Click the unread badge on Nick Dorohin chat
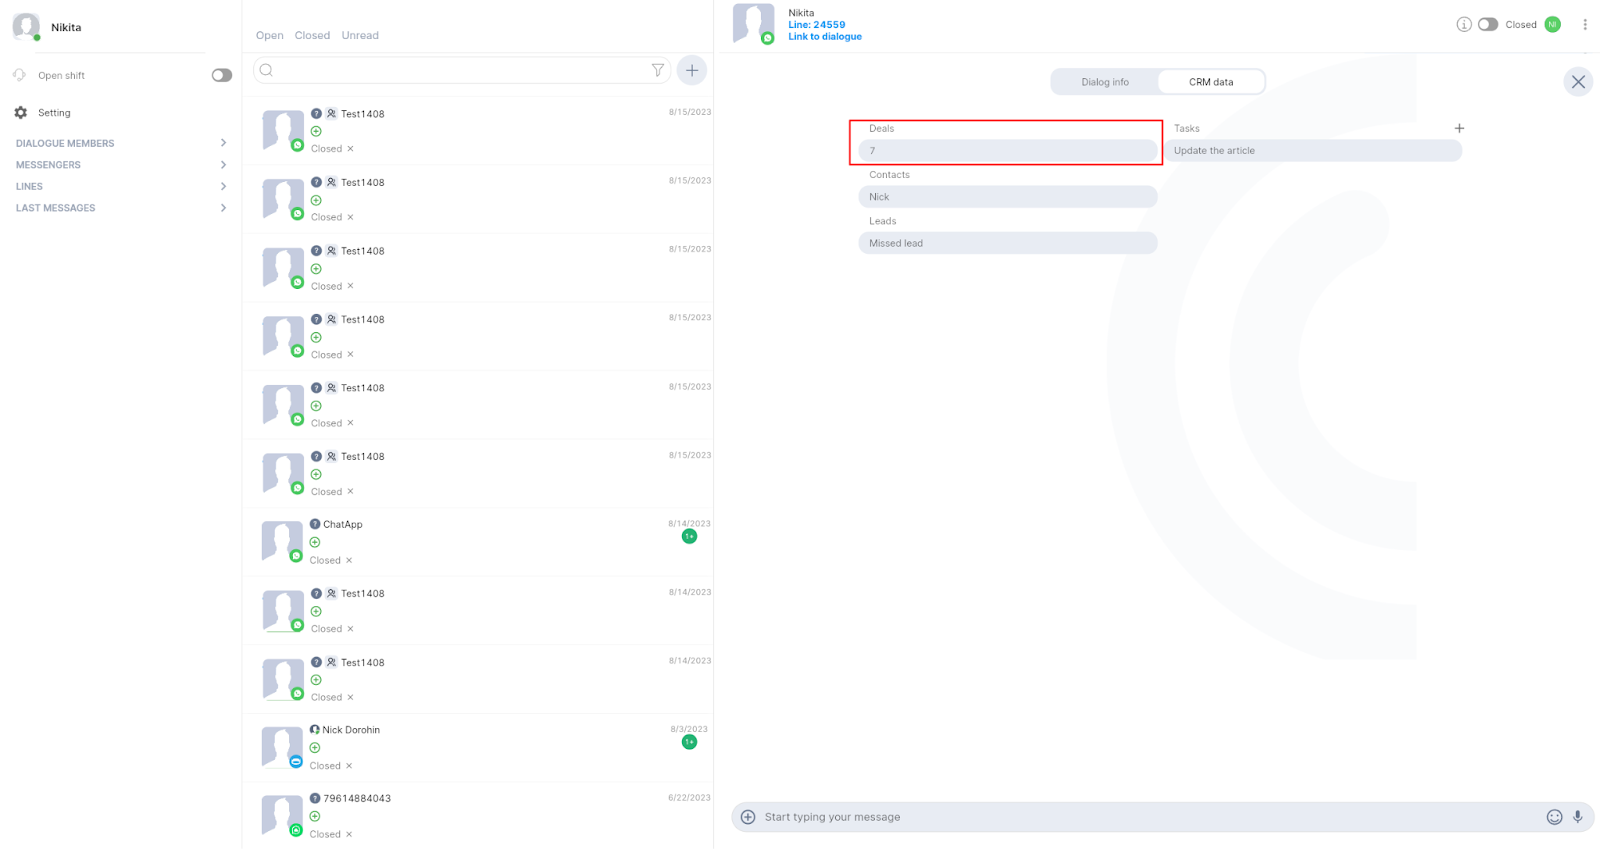1600x849 pixels. tap(689, 742)
